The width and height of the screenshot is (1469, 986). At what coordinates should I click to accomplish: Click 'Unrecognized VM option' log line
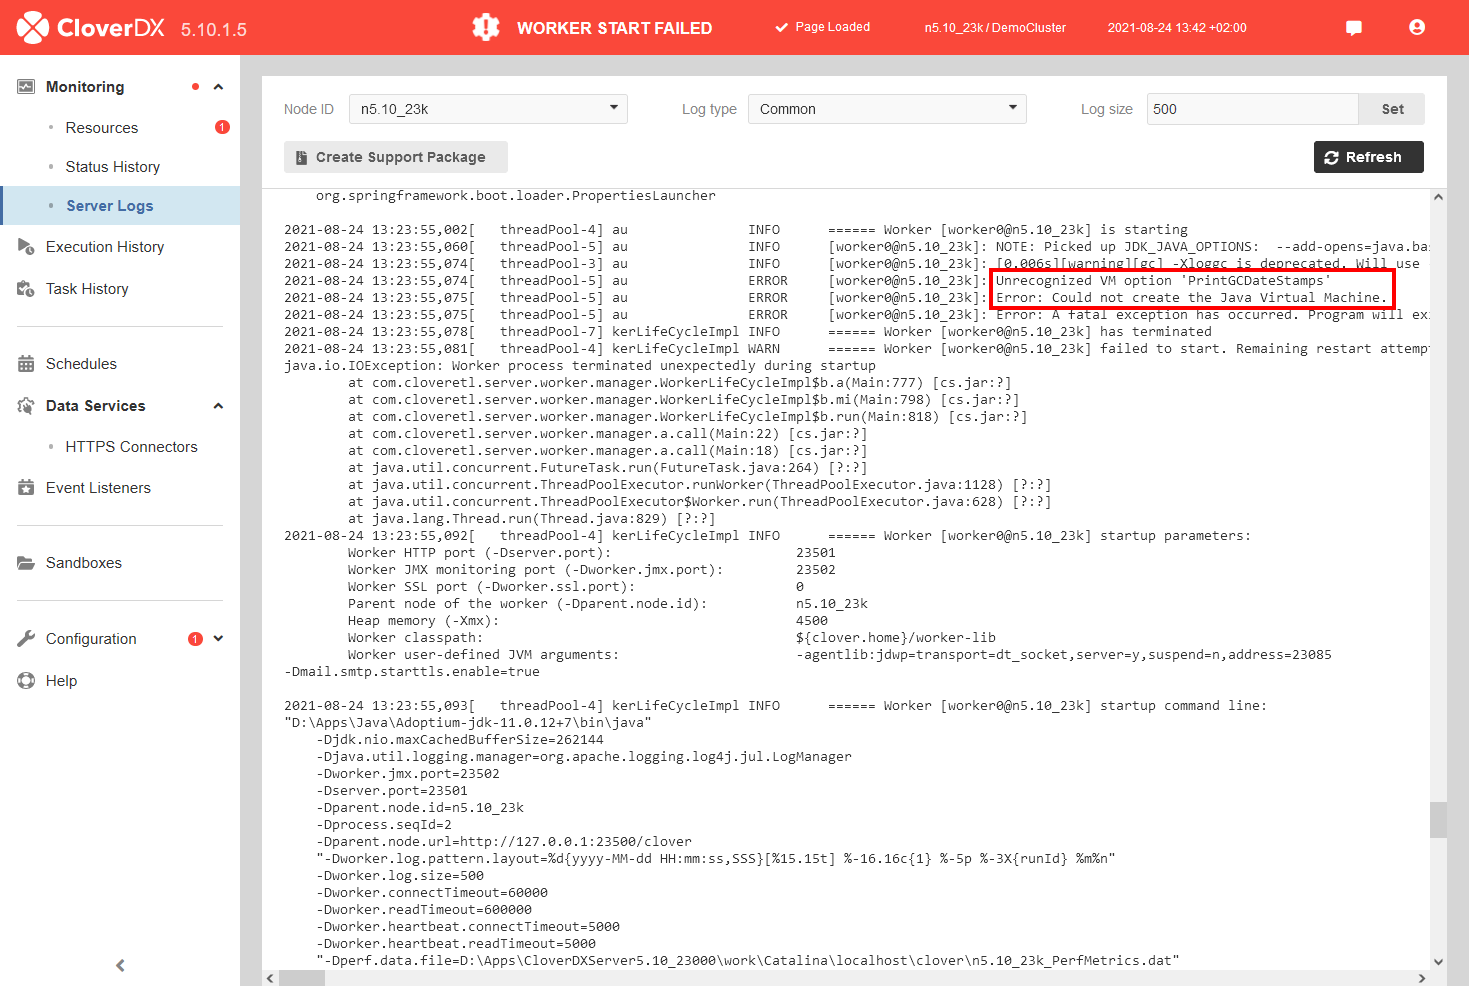click(x=1163, y=281)
